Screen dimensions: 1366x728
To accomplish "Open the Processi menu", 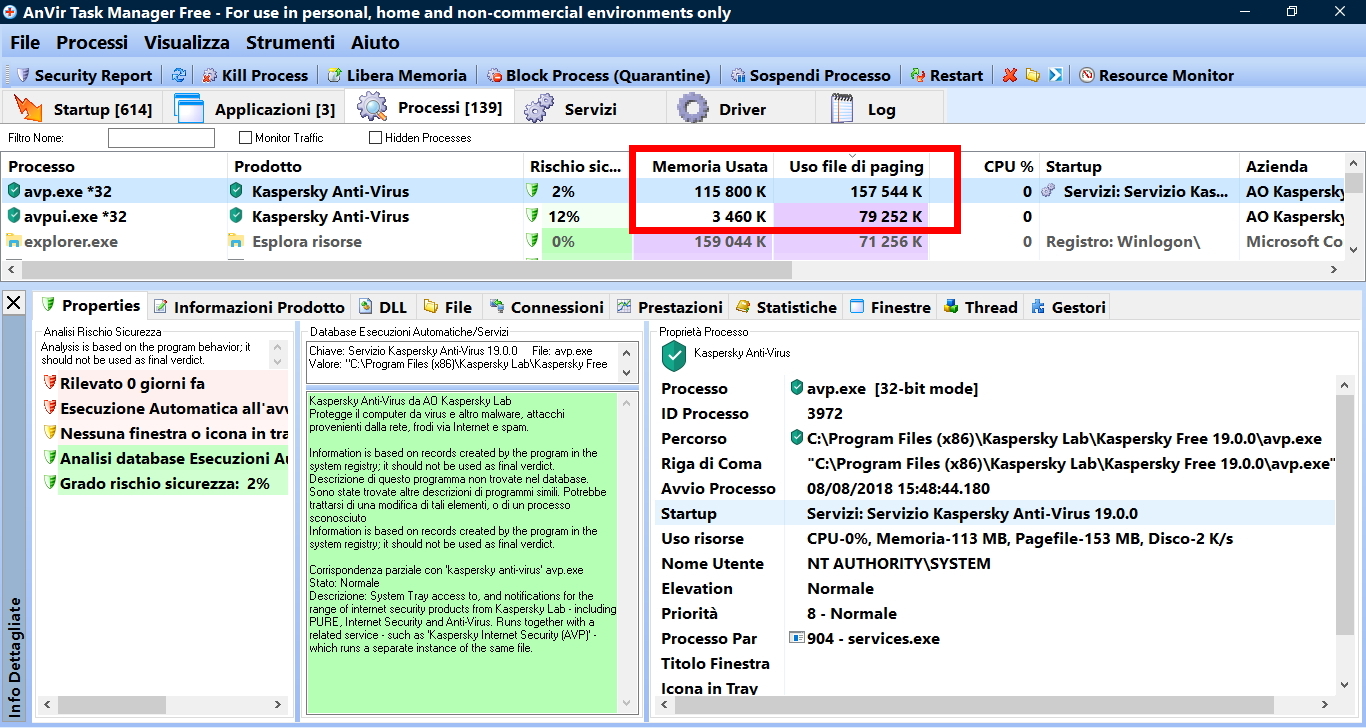I will [x=92, y=43].
